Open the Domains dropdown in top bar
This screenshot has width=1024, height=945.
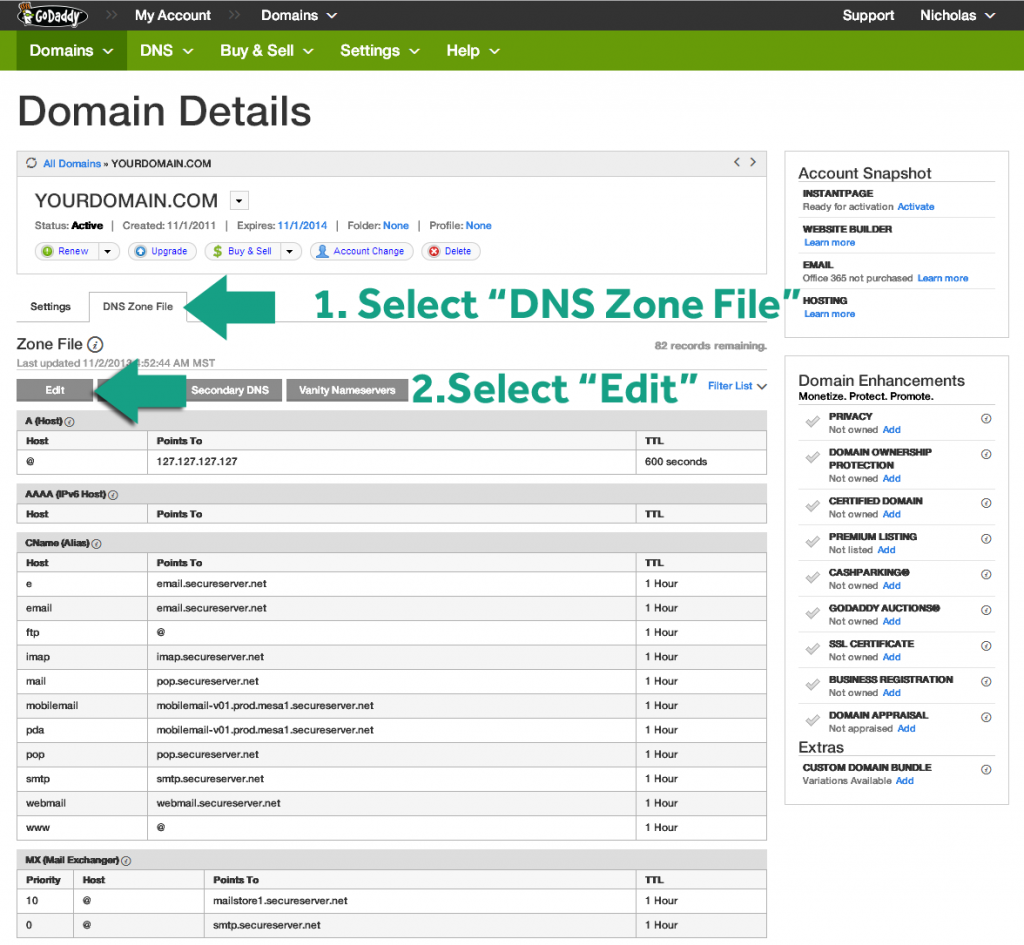299,15
